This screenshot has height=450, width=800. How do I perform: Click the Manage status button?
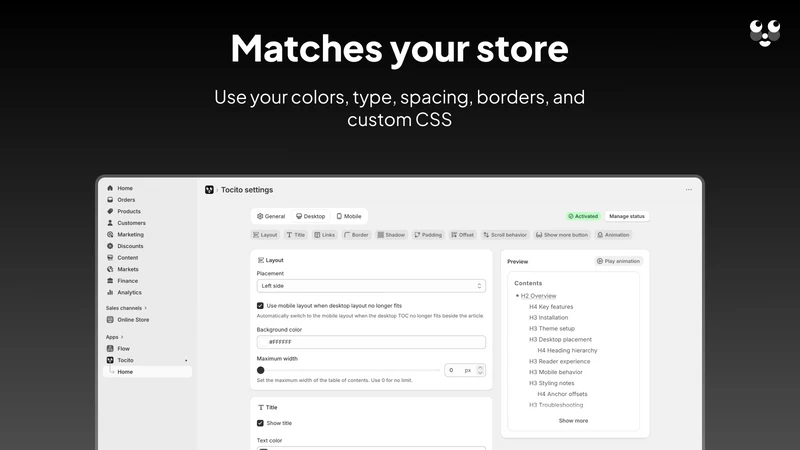(627, 216)
